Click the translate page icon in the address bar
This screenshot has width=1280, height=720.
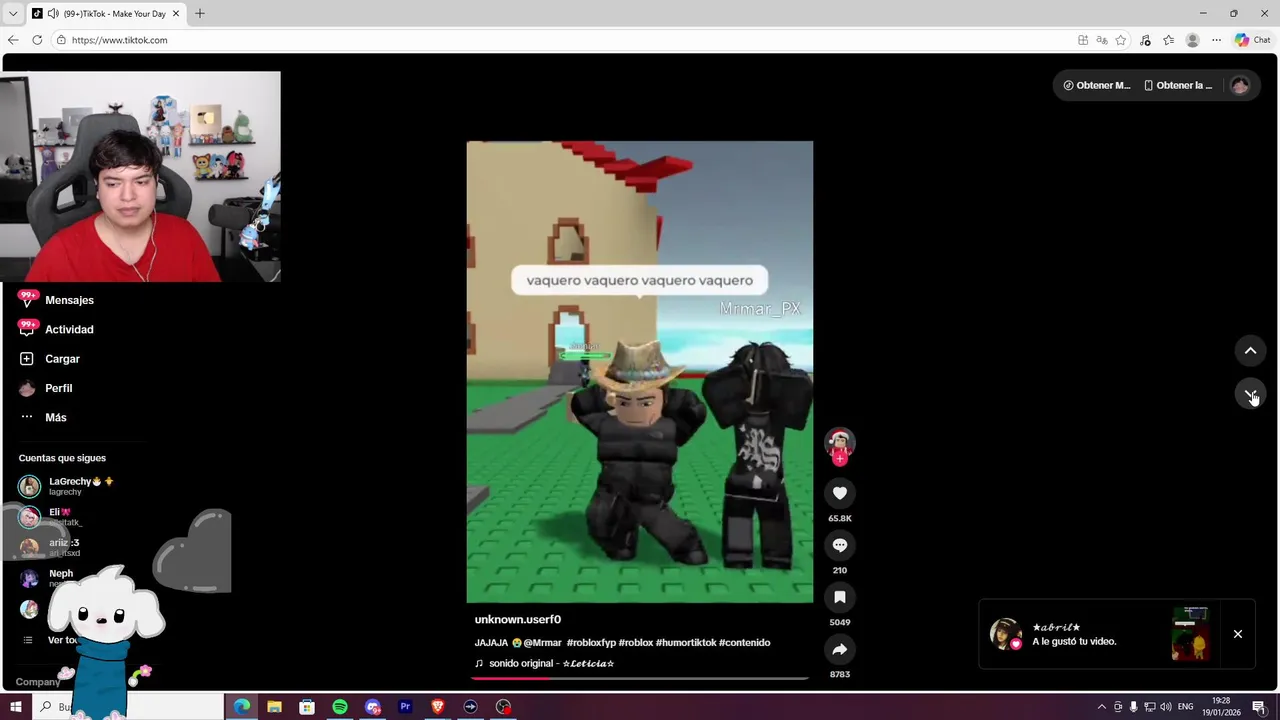pos(1102,40)
